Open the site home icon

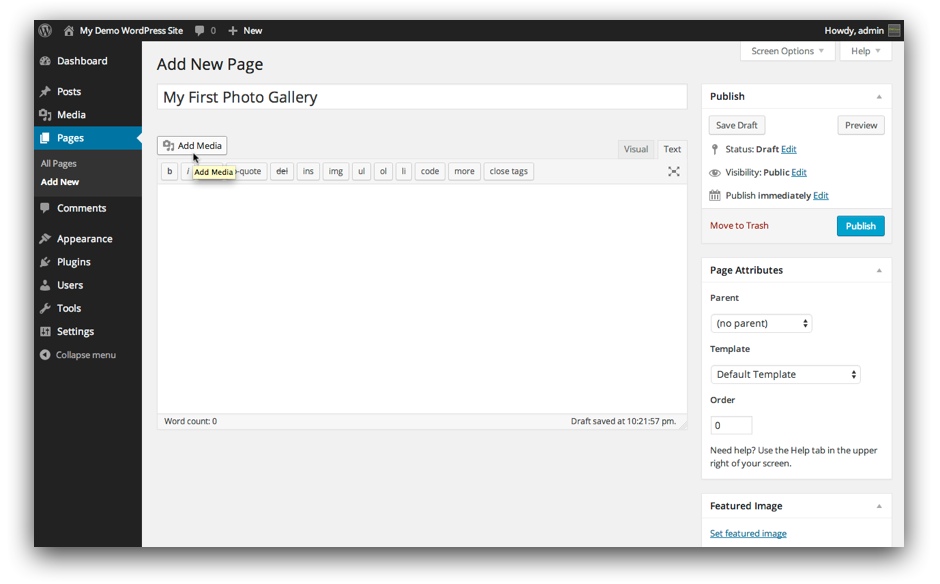click(x=69, y=31)
